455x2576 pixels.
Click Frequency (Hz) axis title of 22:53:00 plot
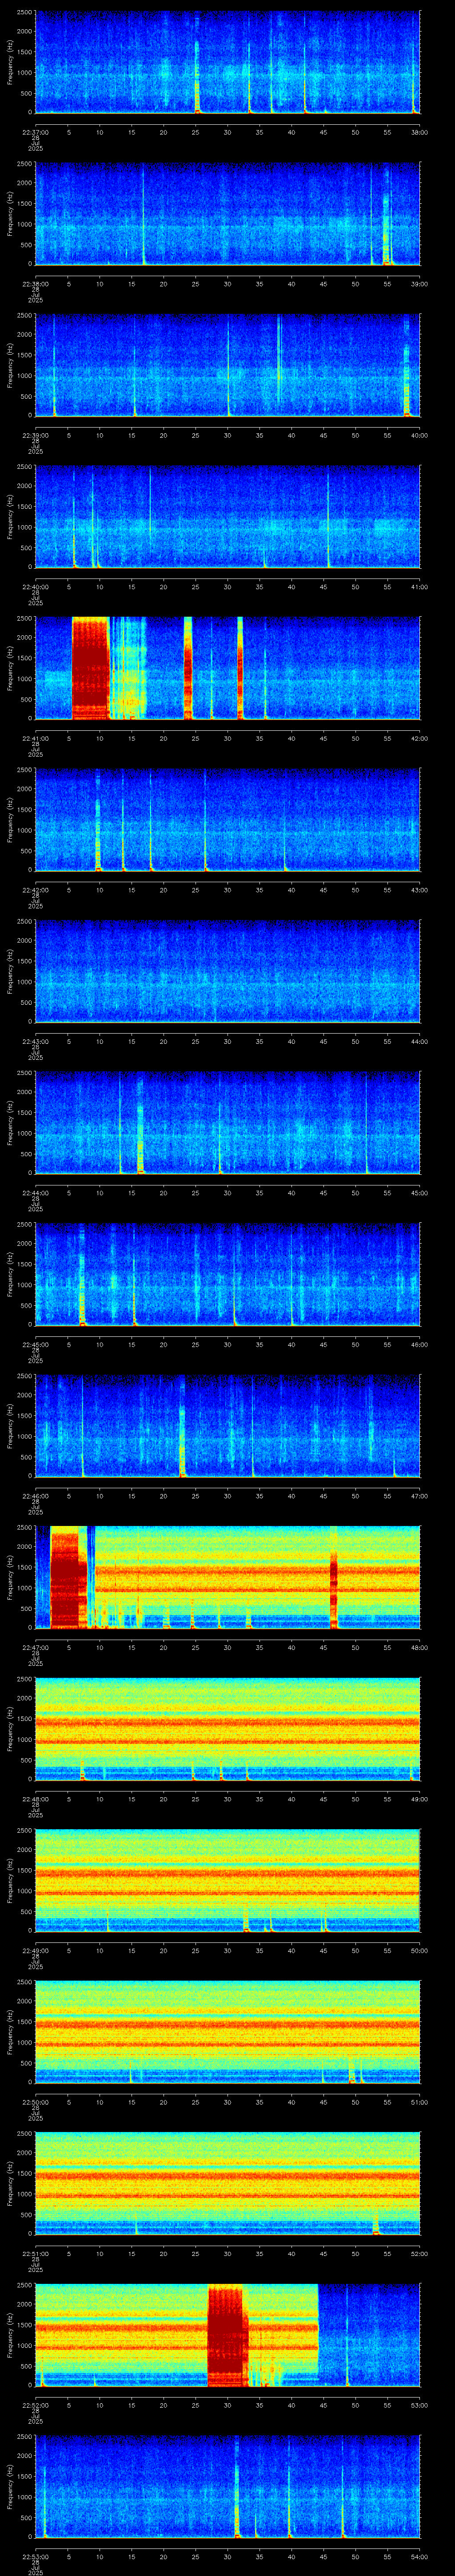point(10,2487)
